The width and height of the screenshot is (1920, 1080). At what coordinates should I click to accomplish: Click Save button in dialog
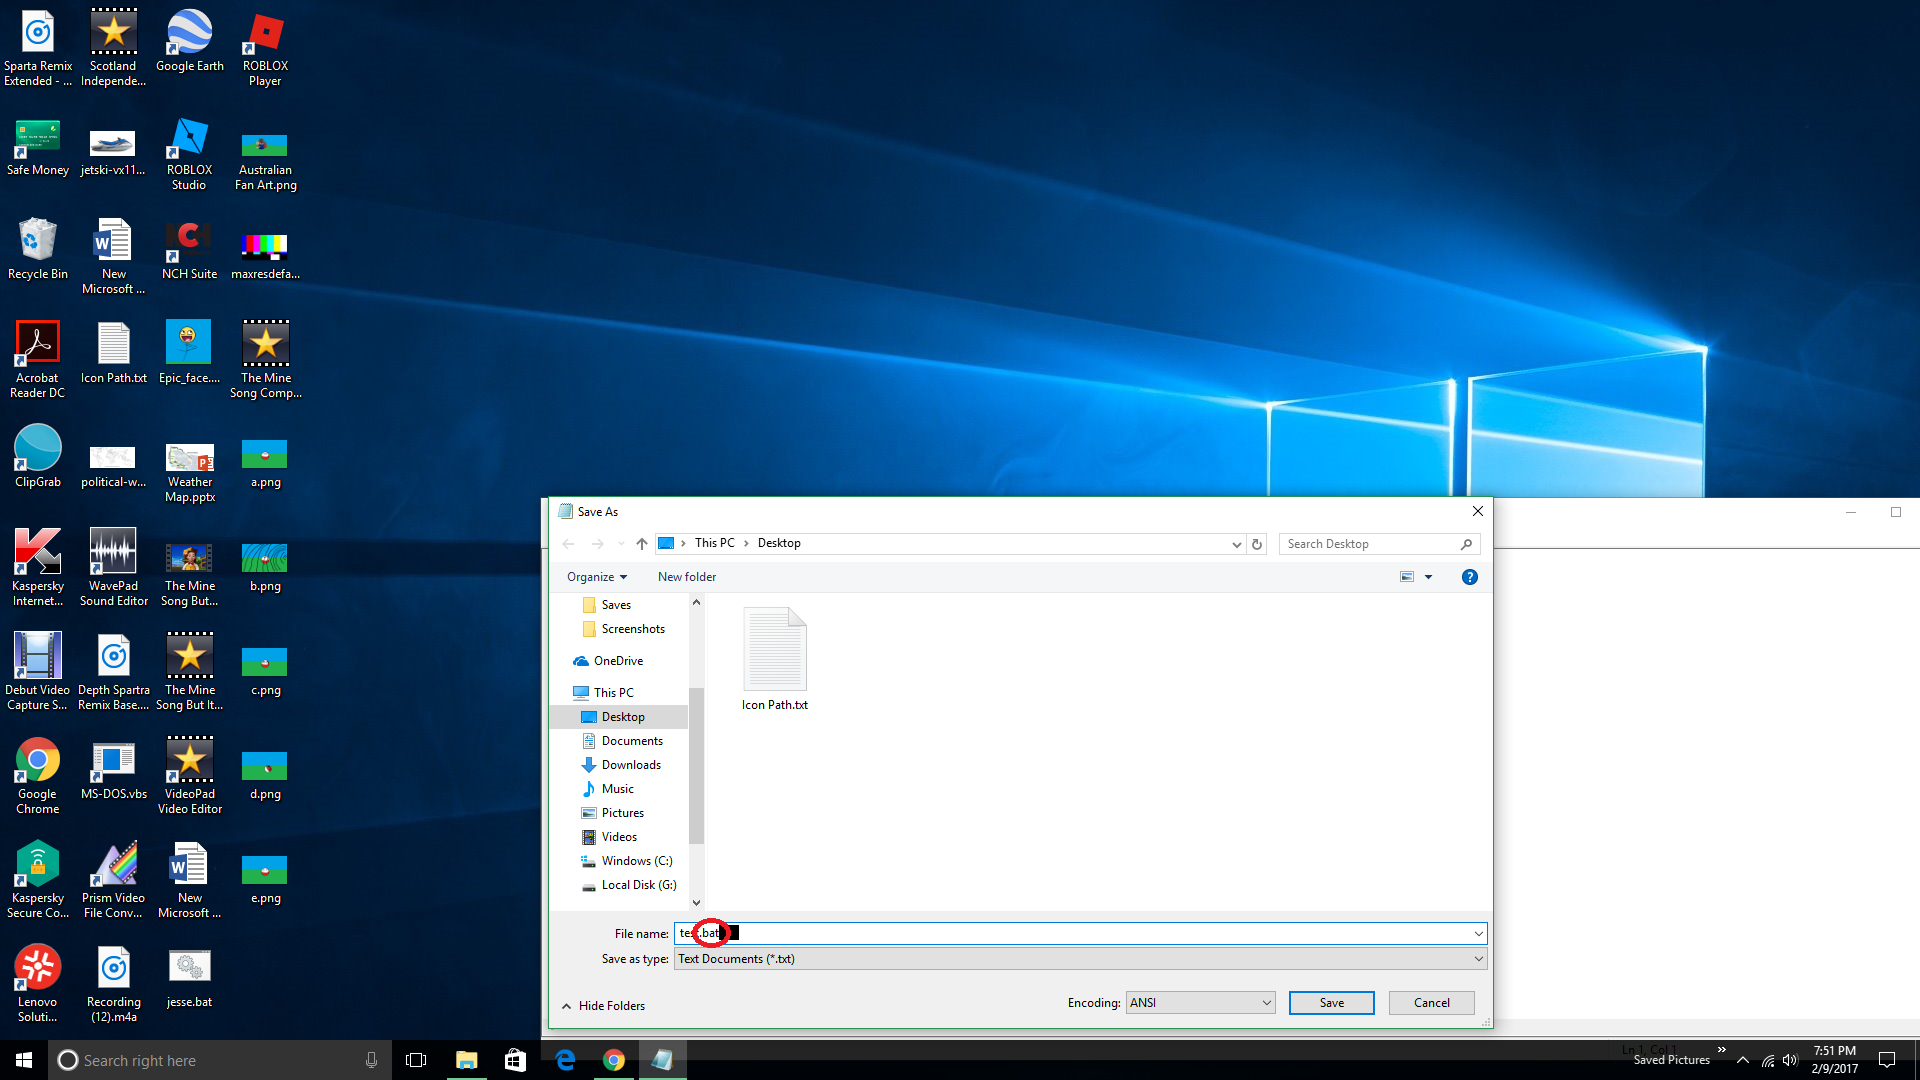click(1331, 1003)
